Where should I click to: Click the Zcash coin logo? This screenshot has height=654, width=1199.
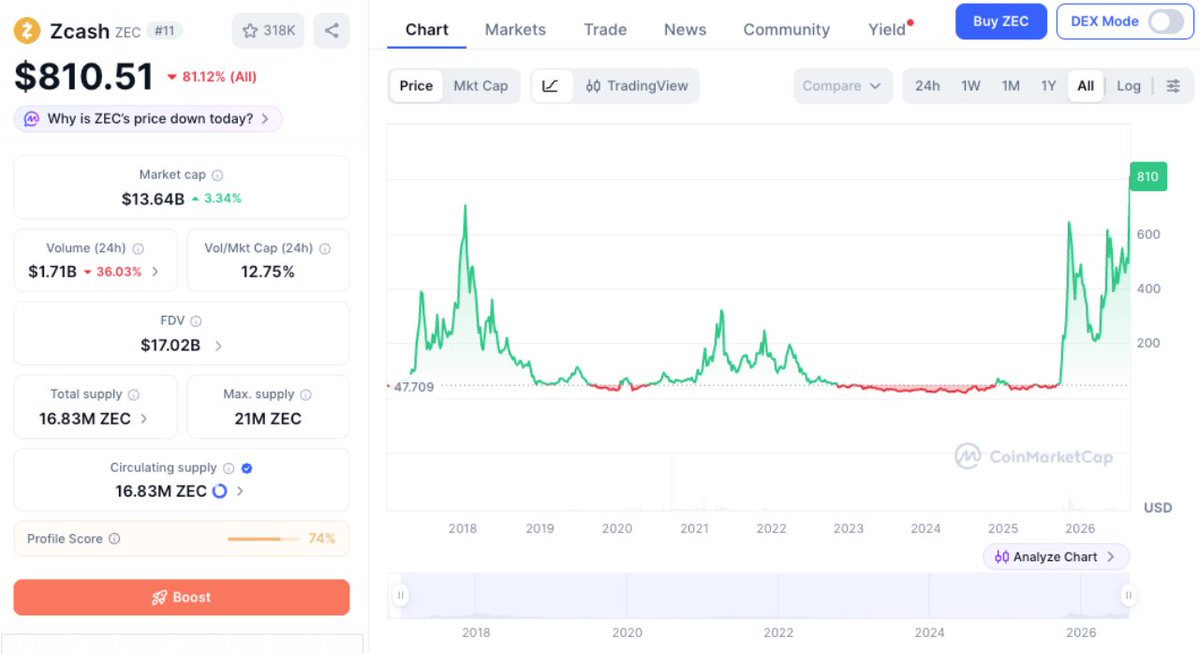coord(27,31)
